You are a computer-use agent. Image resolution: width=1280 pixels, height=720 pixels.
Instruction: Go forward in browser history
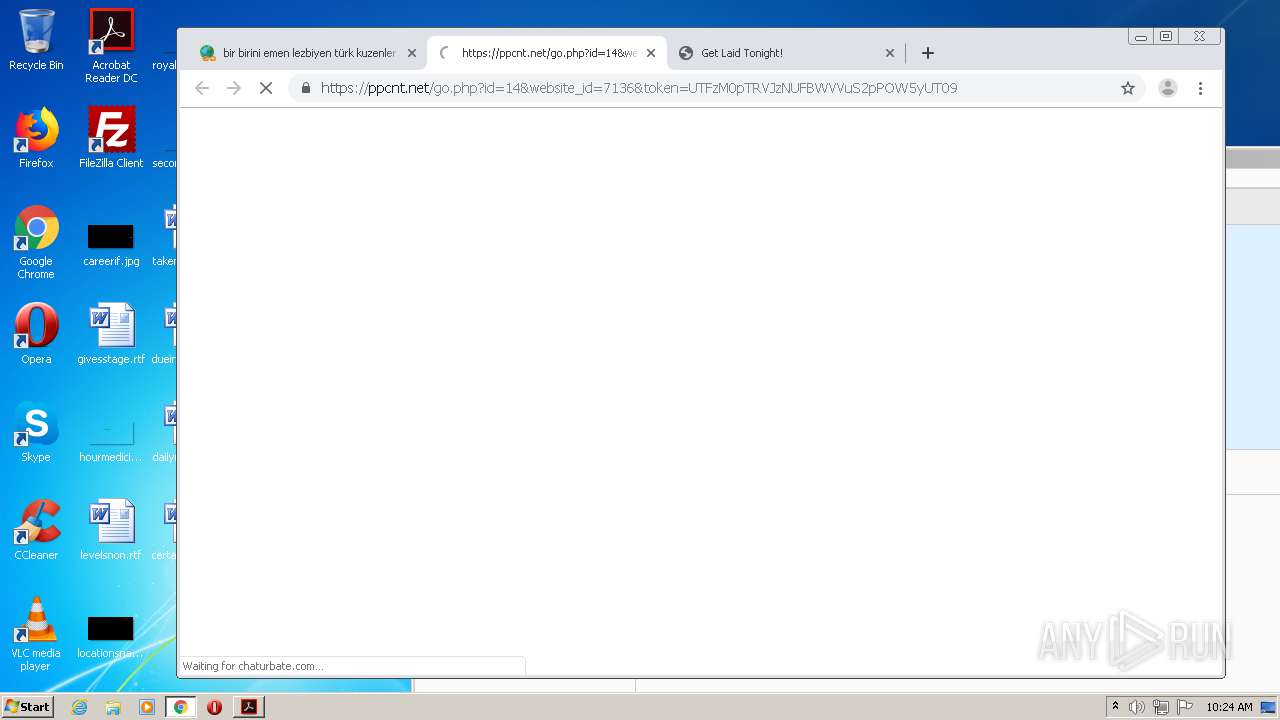pyautogui.click(x=234, y=88)
